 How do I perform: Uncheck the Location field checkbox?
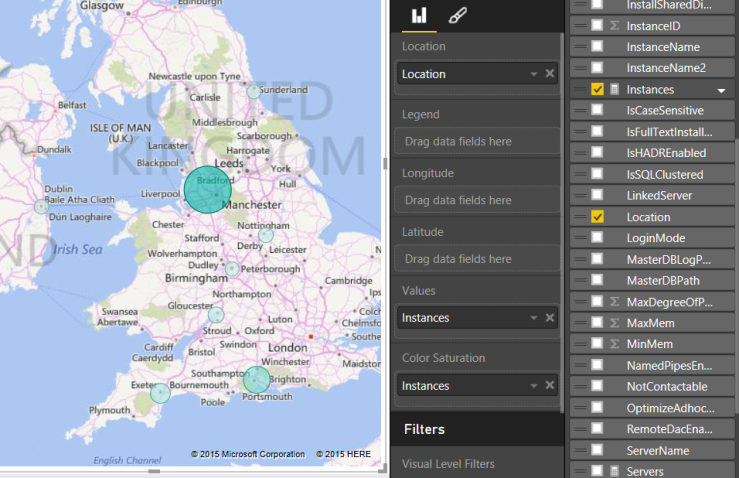(x=597, y=217)
